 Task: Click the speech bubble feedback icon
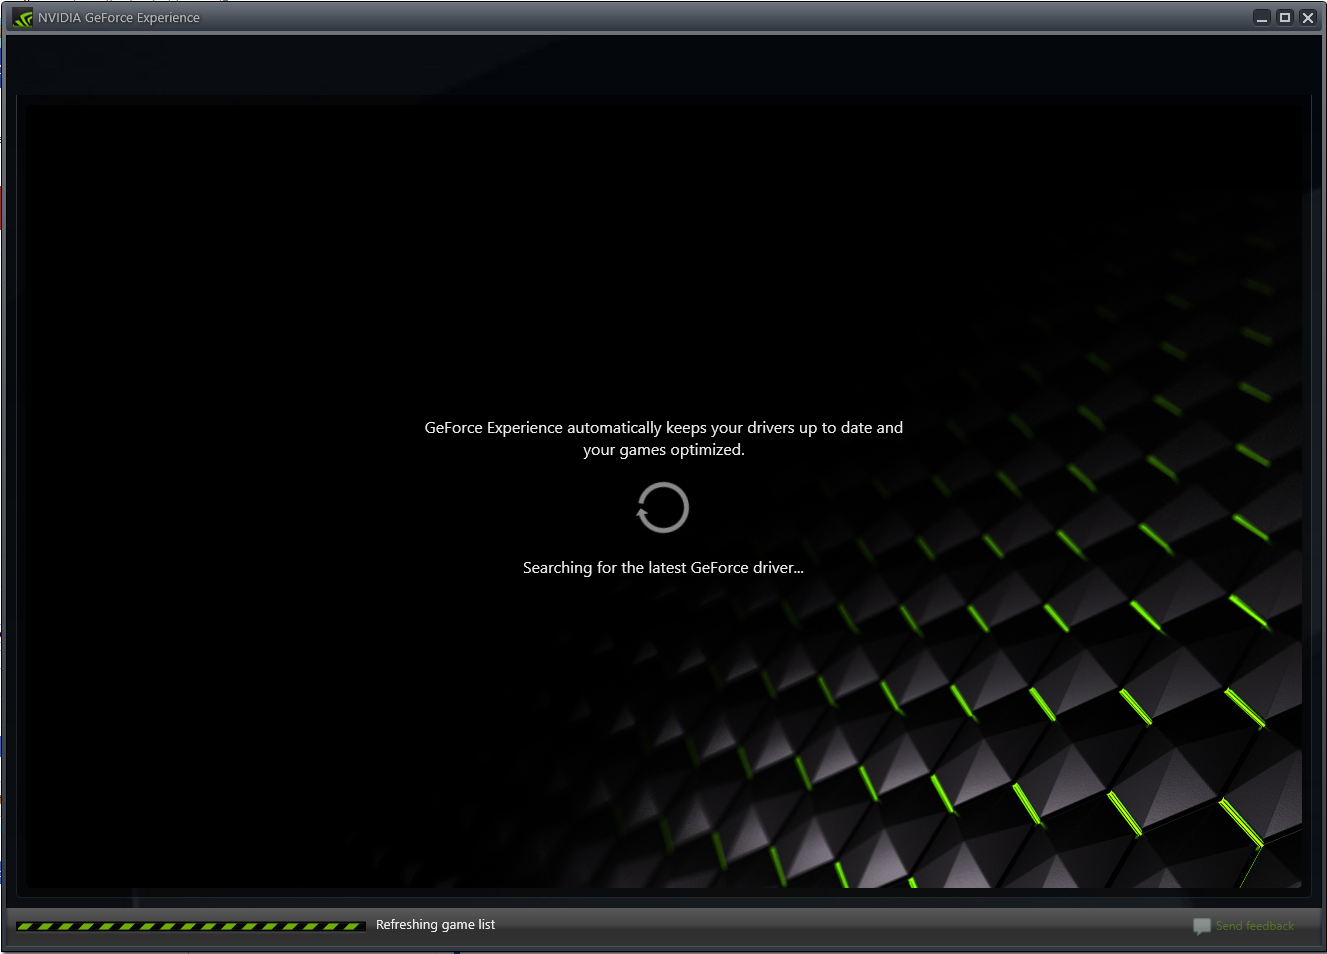point(1202,927)
